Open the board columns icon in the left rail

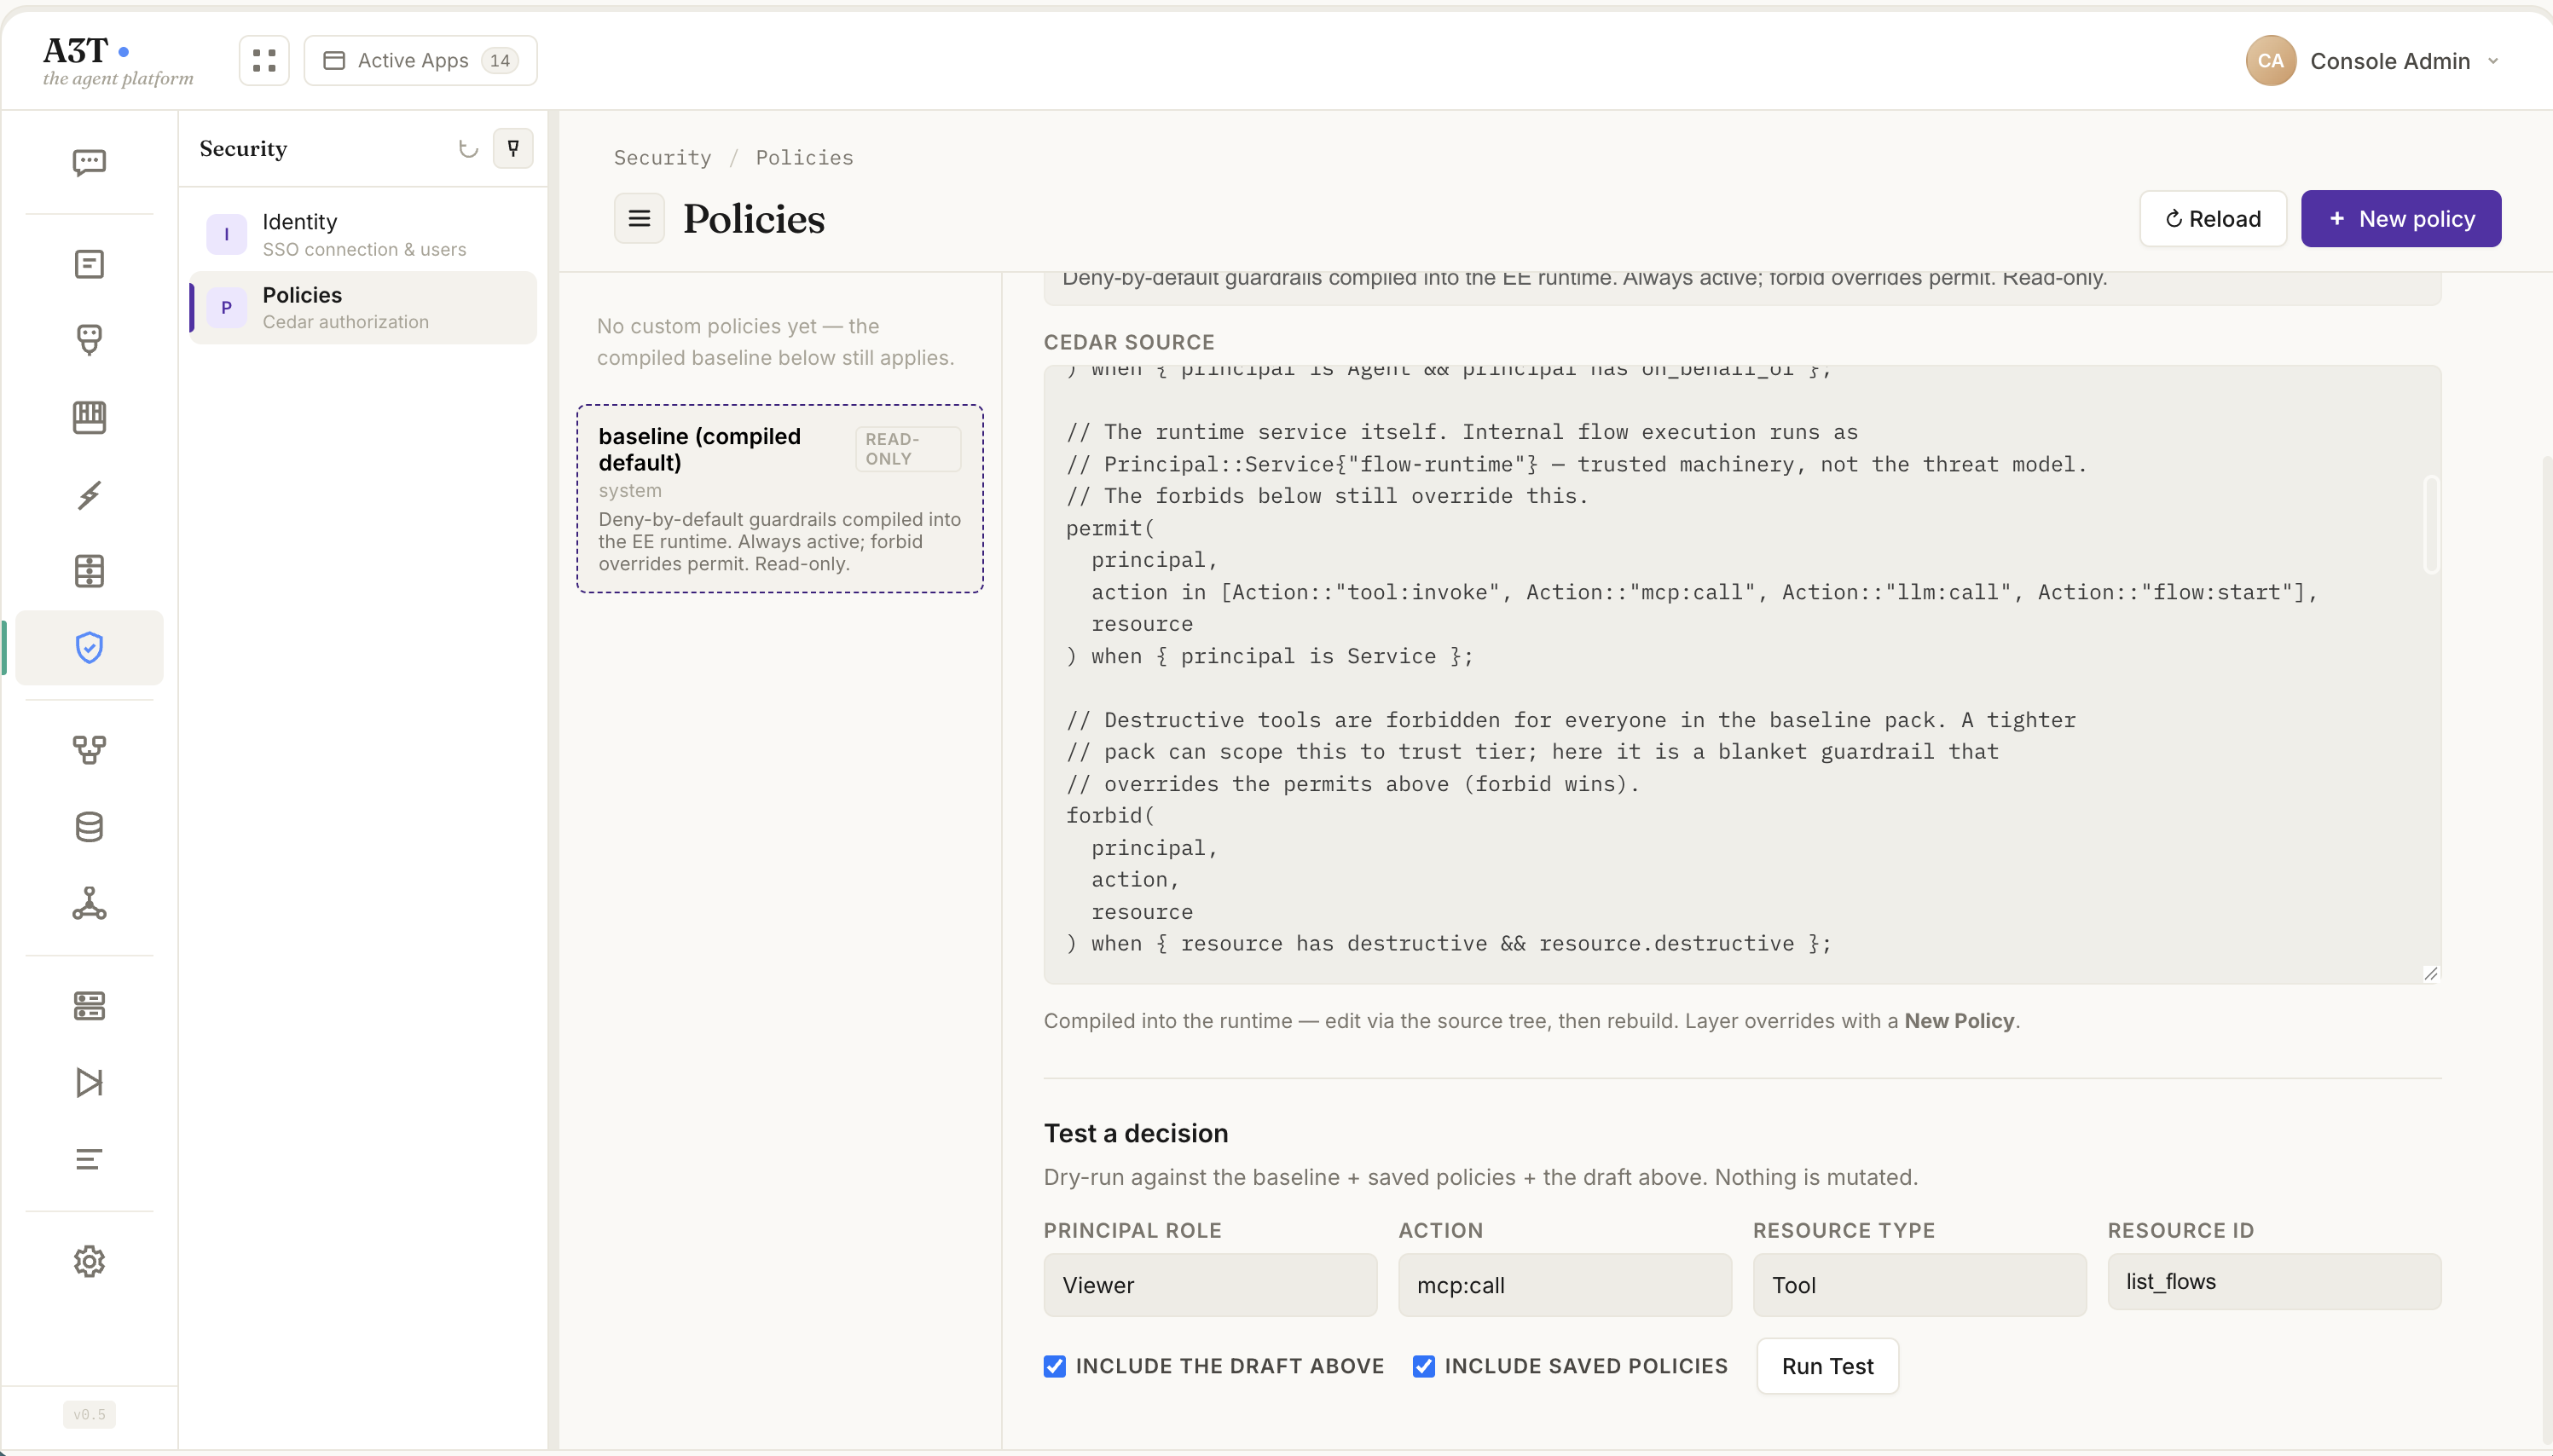click(89, 417)
